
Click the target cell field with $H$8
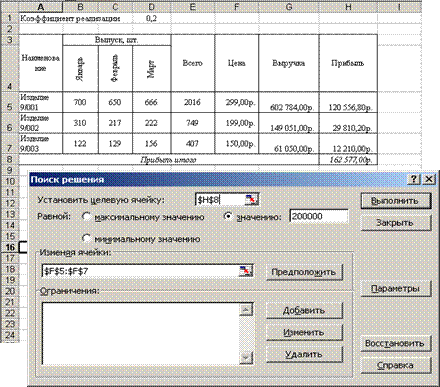tap(220, 200)
